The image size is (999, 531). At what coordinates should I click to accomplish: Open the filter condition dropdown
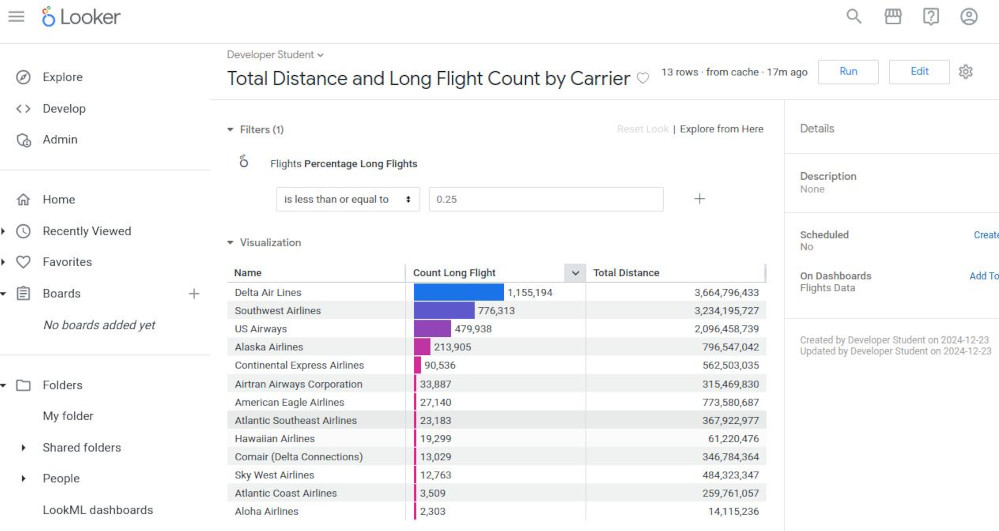pos(348,200)
